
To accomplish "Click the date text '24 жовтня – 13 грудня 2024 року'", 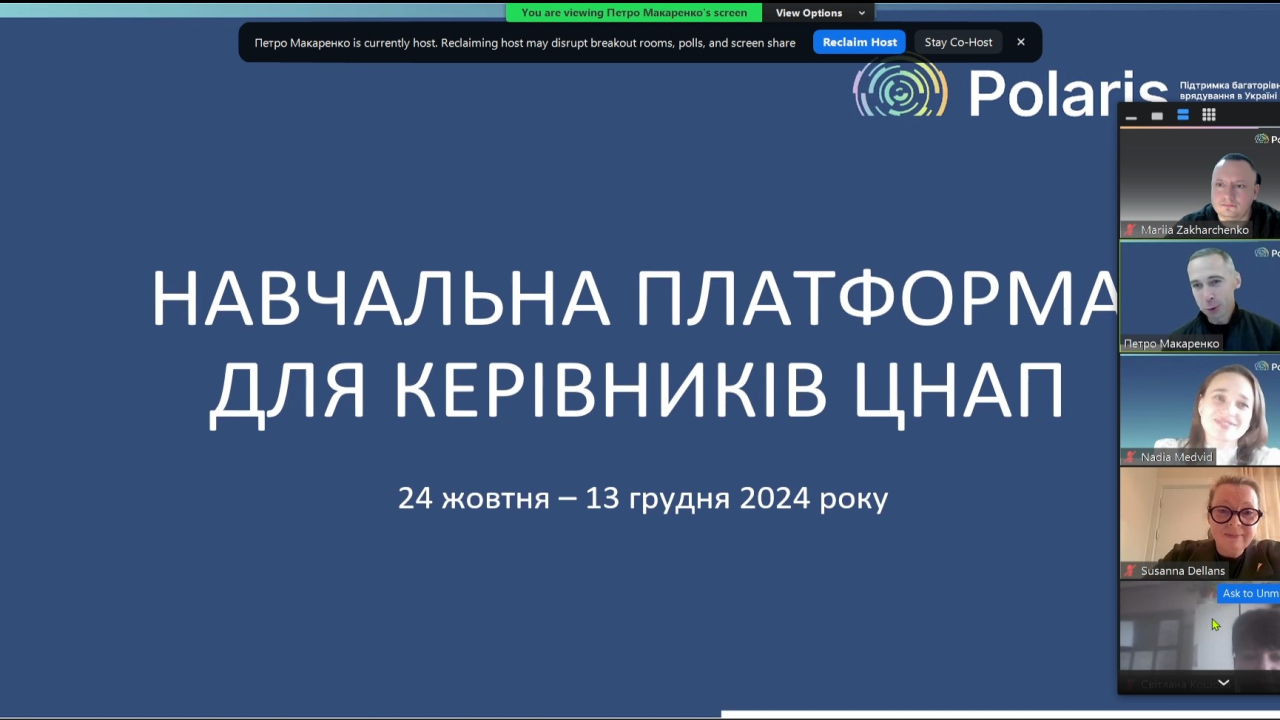I will point(643,498).
